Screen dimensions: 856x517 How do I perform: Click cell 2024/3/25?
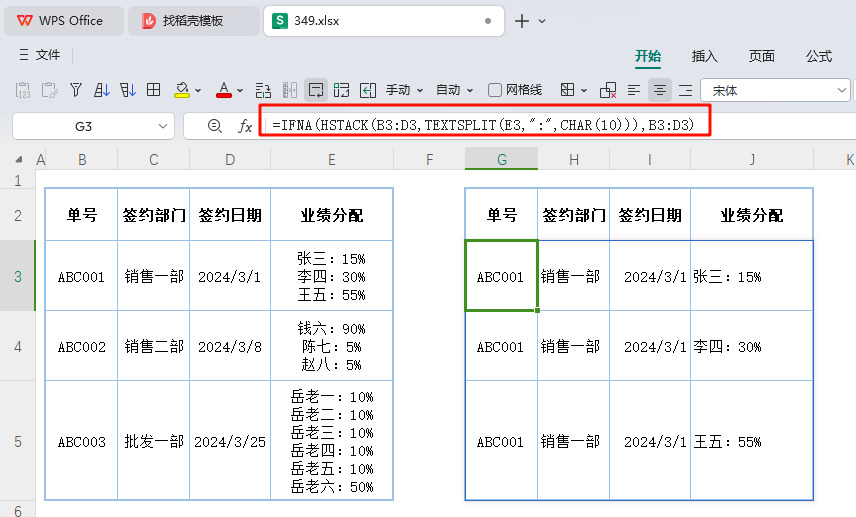(x=230, y=441)
